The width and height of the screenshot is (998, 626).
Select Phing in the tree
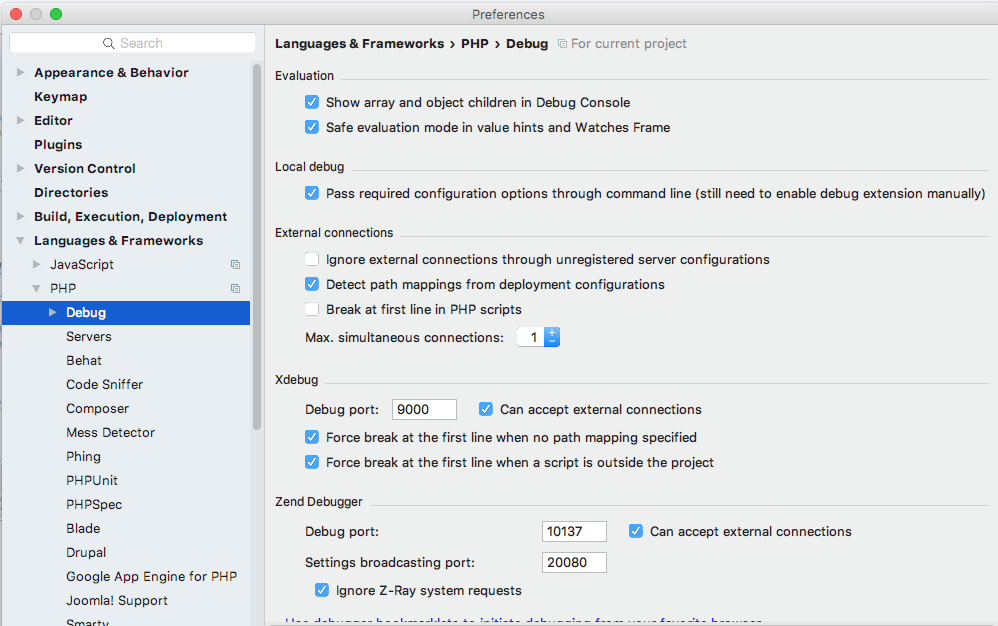click(x=83, y=457)
